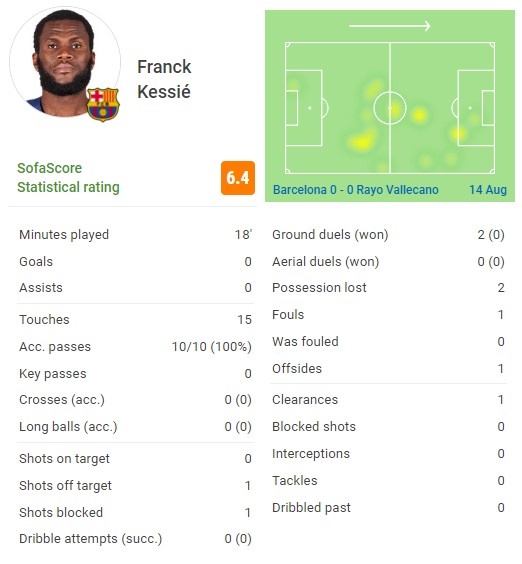Click the Touches stat row
This screenshot has height=564, width=522.
pyautogui.click(x=135, y=319)
